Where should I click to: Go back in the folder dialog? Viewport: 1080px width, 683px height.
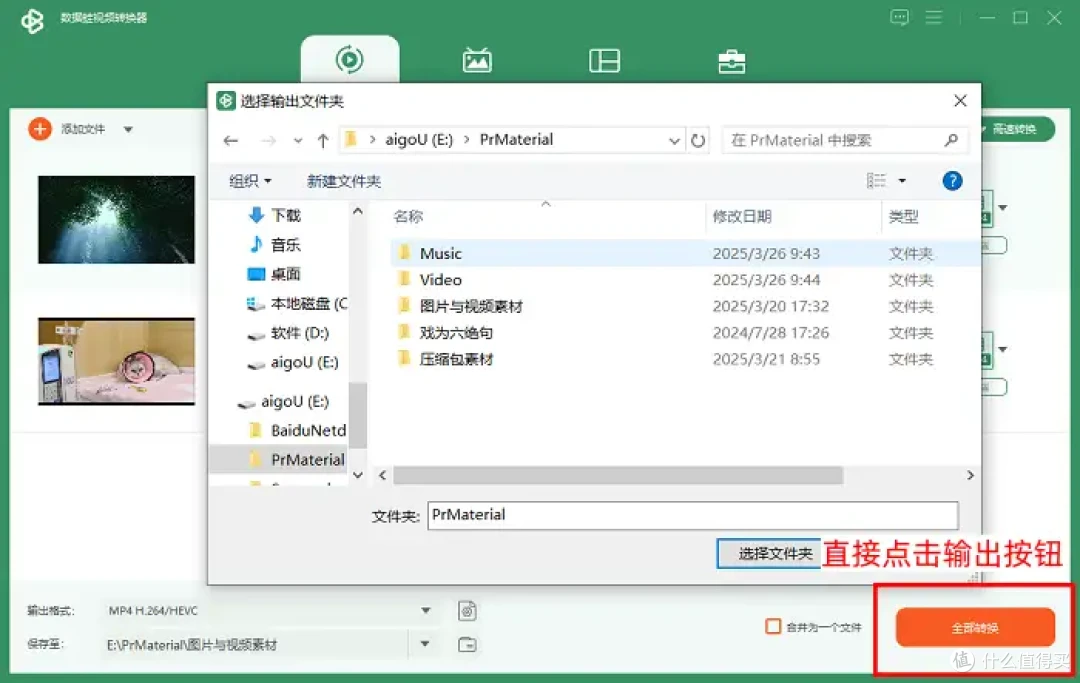(x=231, y=140)
